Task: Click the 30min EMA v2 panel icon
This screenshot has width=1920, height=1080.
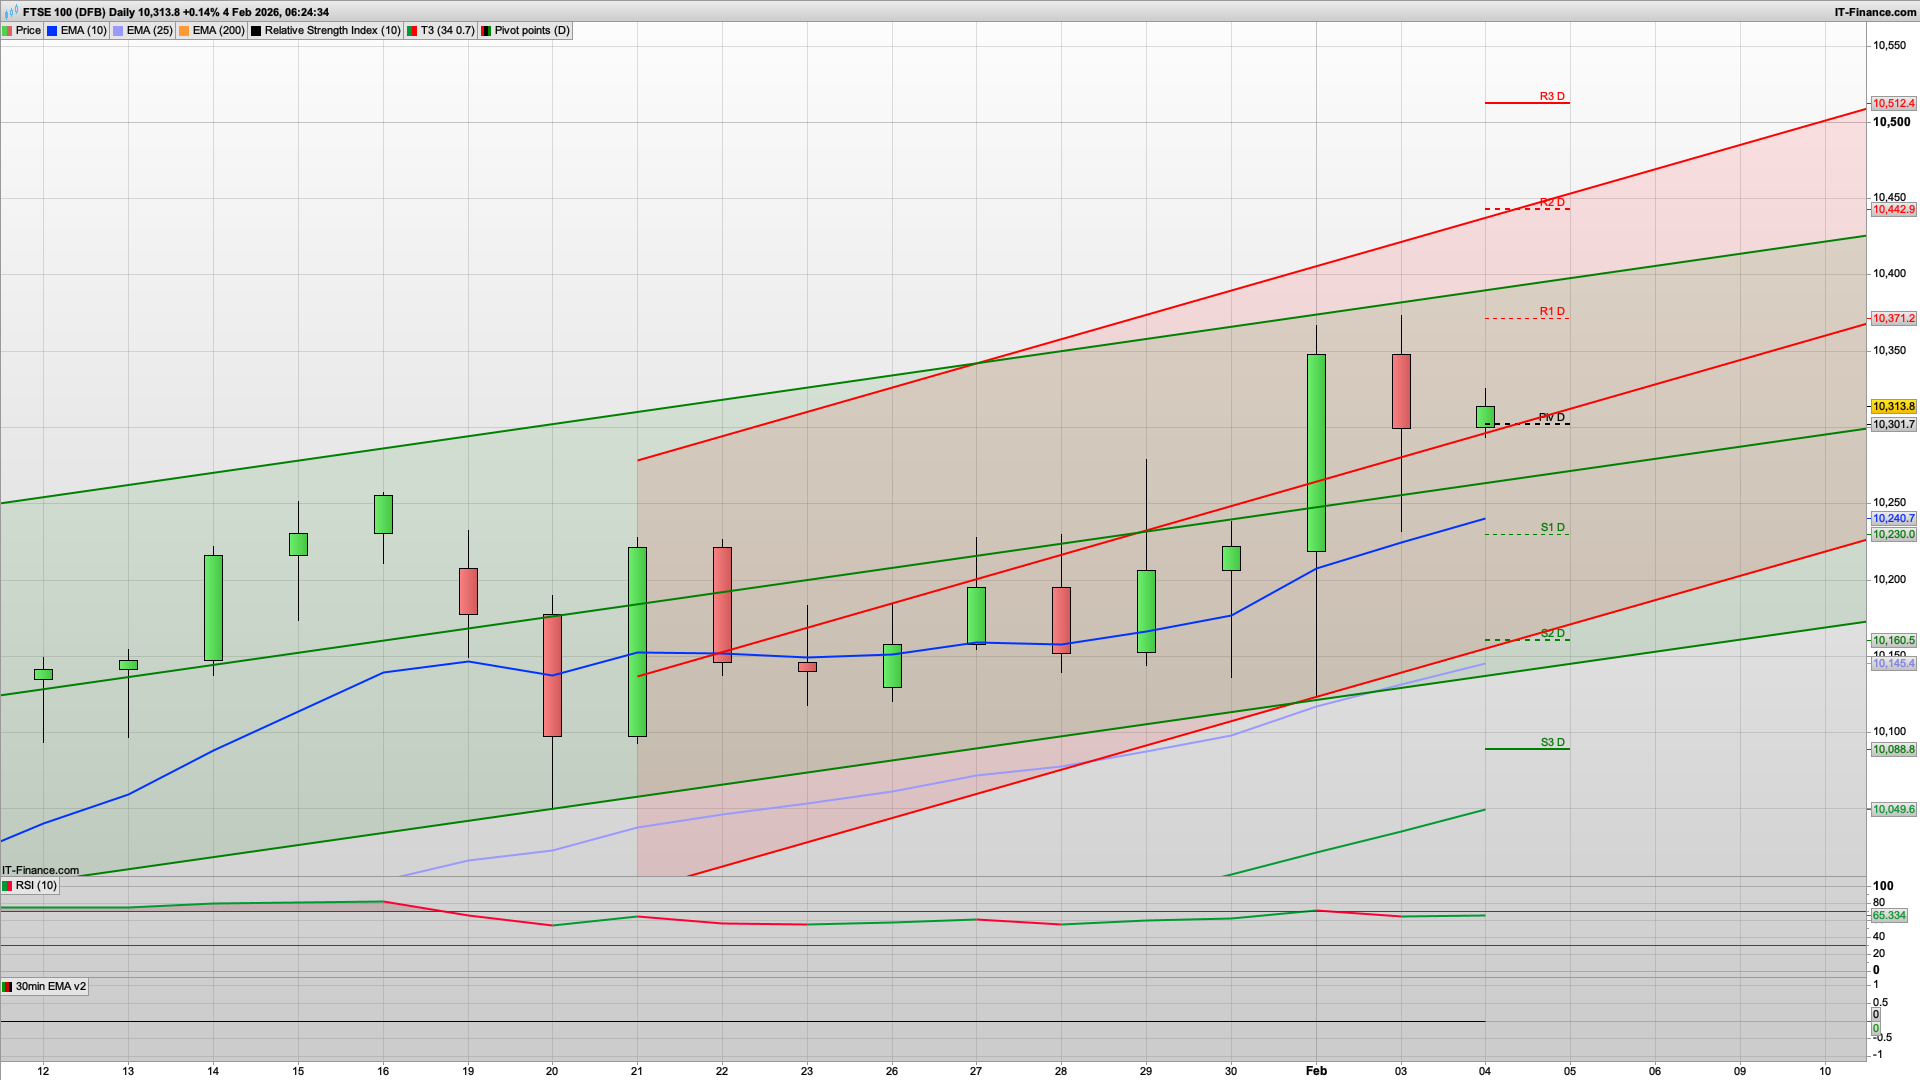Action: pos(7,986)
